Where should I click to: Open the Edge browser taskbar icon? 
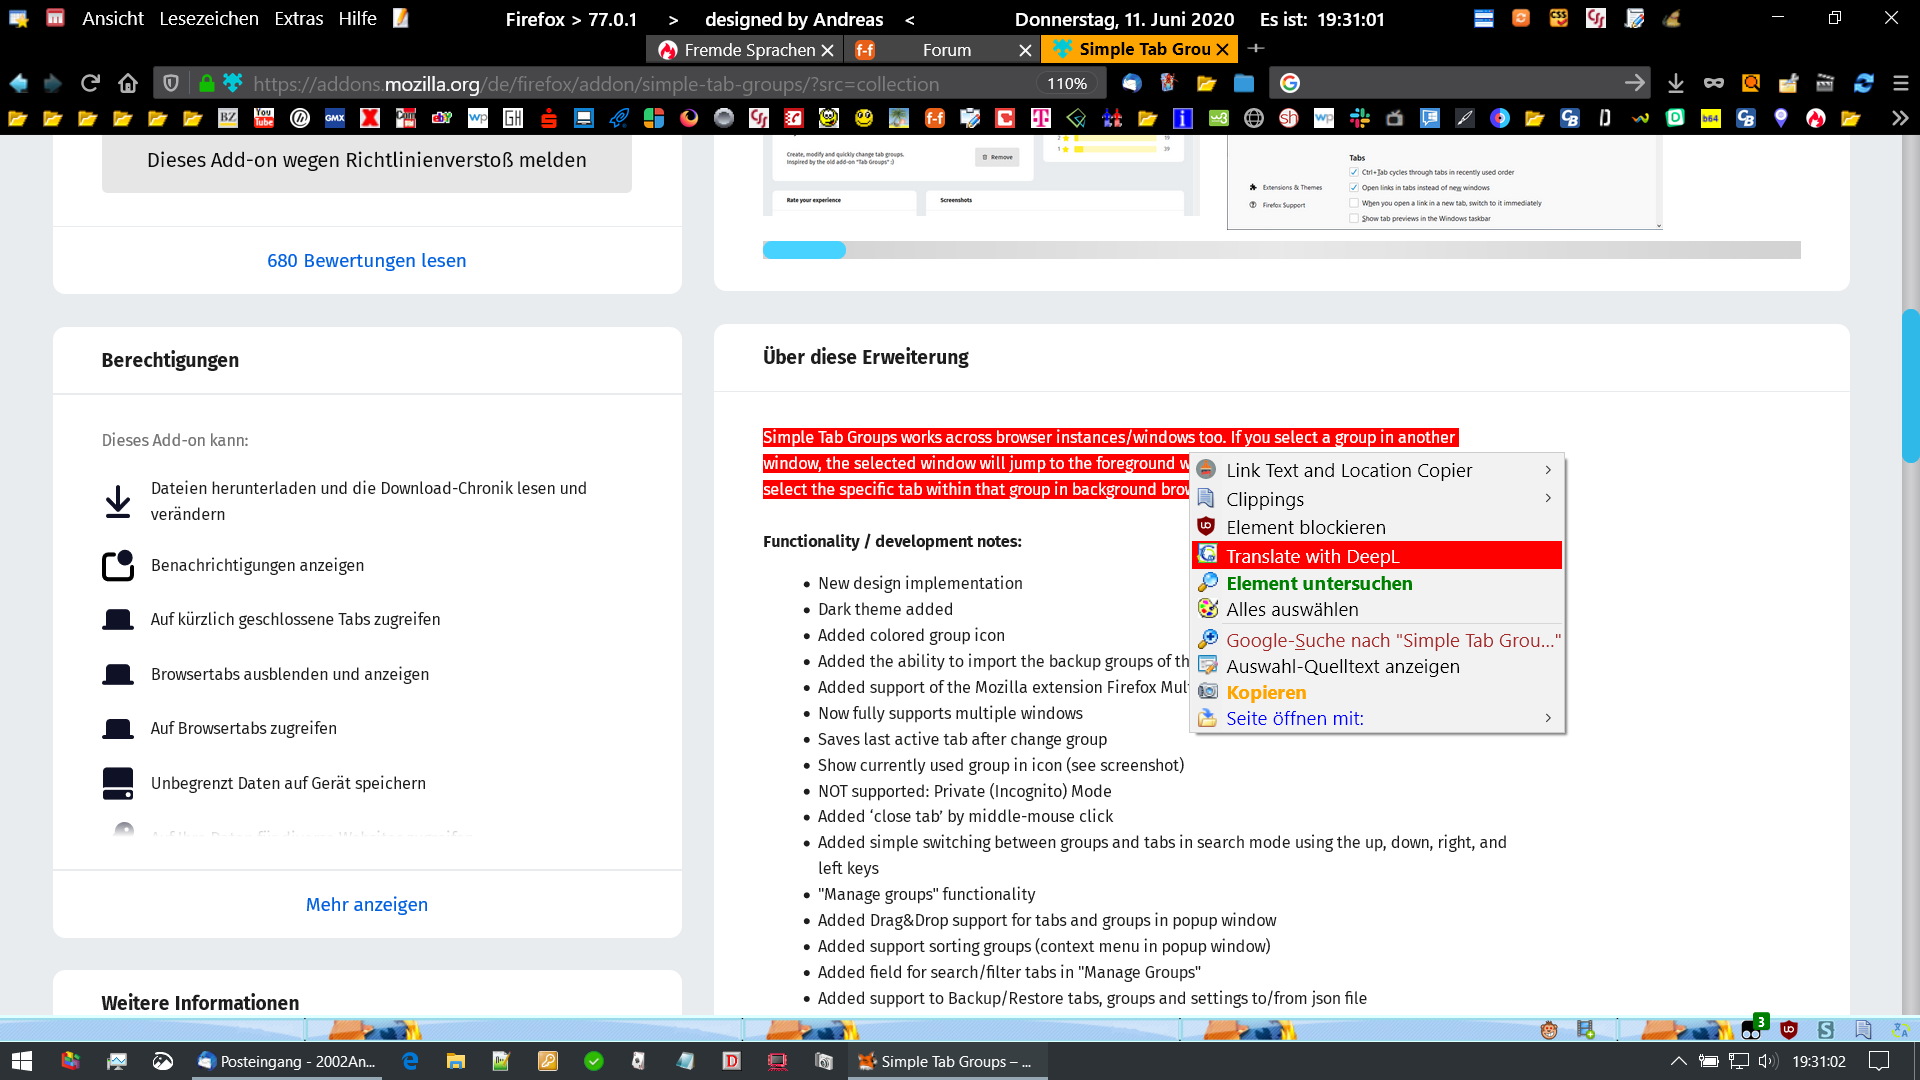pos(410,1061)
